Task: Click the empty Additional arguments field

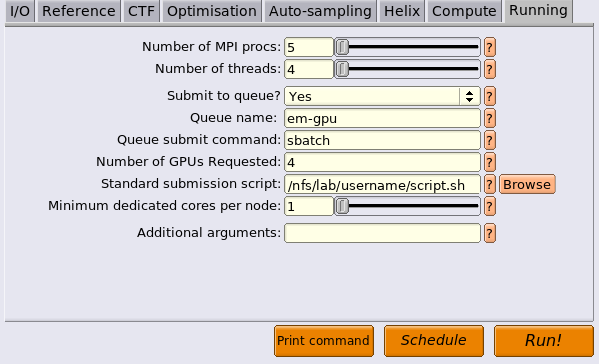Action: click(x=382, y=233)
